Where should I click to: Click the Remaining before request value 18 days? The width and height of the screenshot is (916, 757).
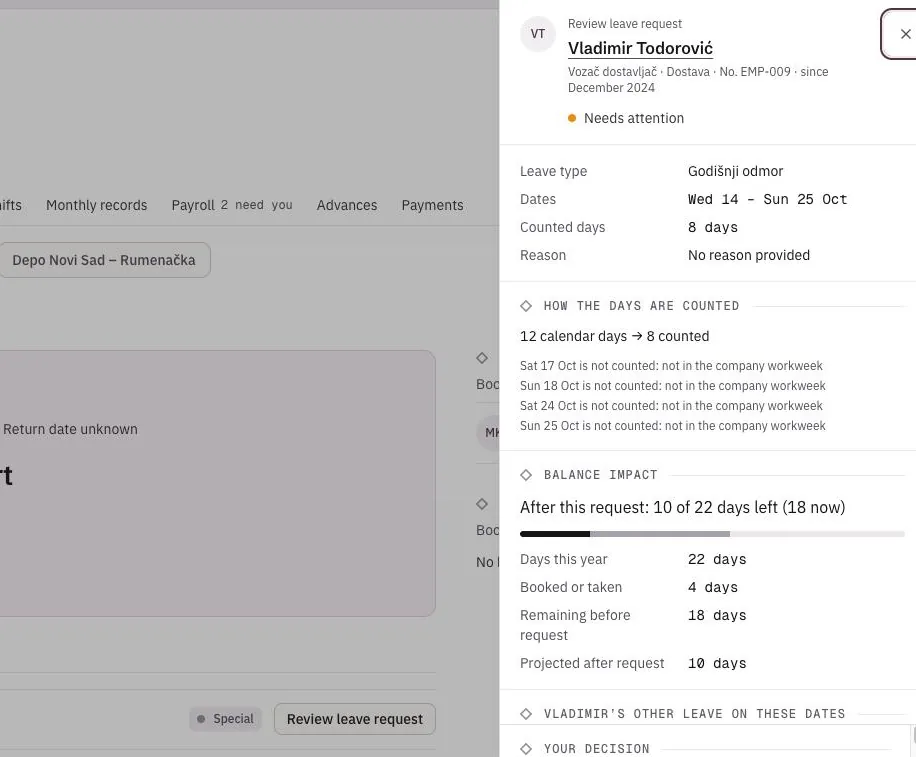click(x=717, y=615)
